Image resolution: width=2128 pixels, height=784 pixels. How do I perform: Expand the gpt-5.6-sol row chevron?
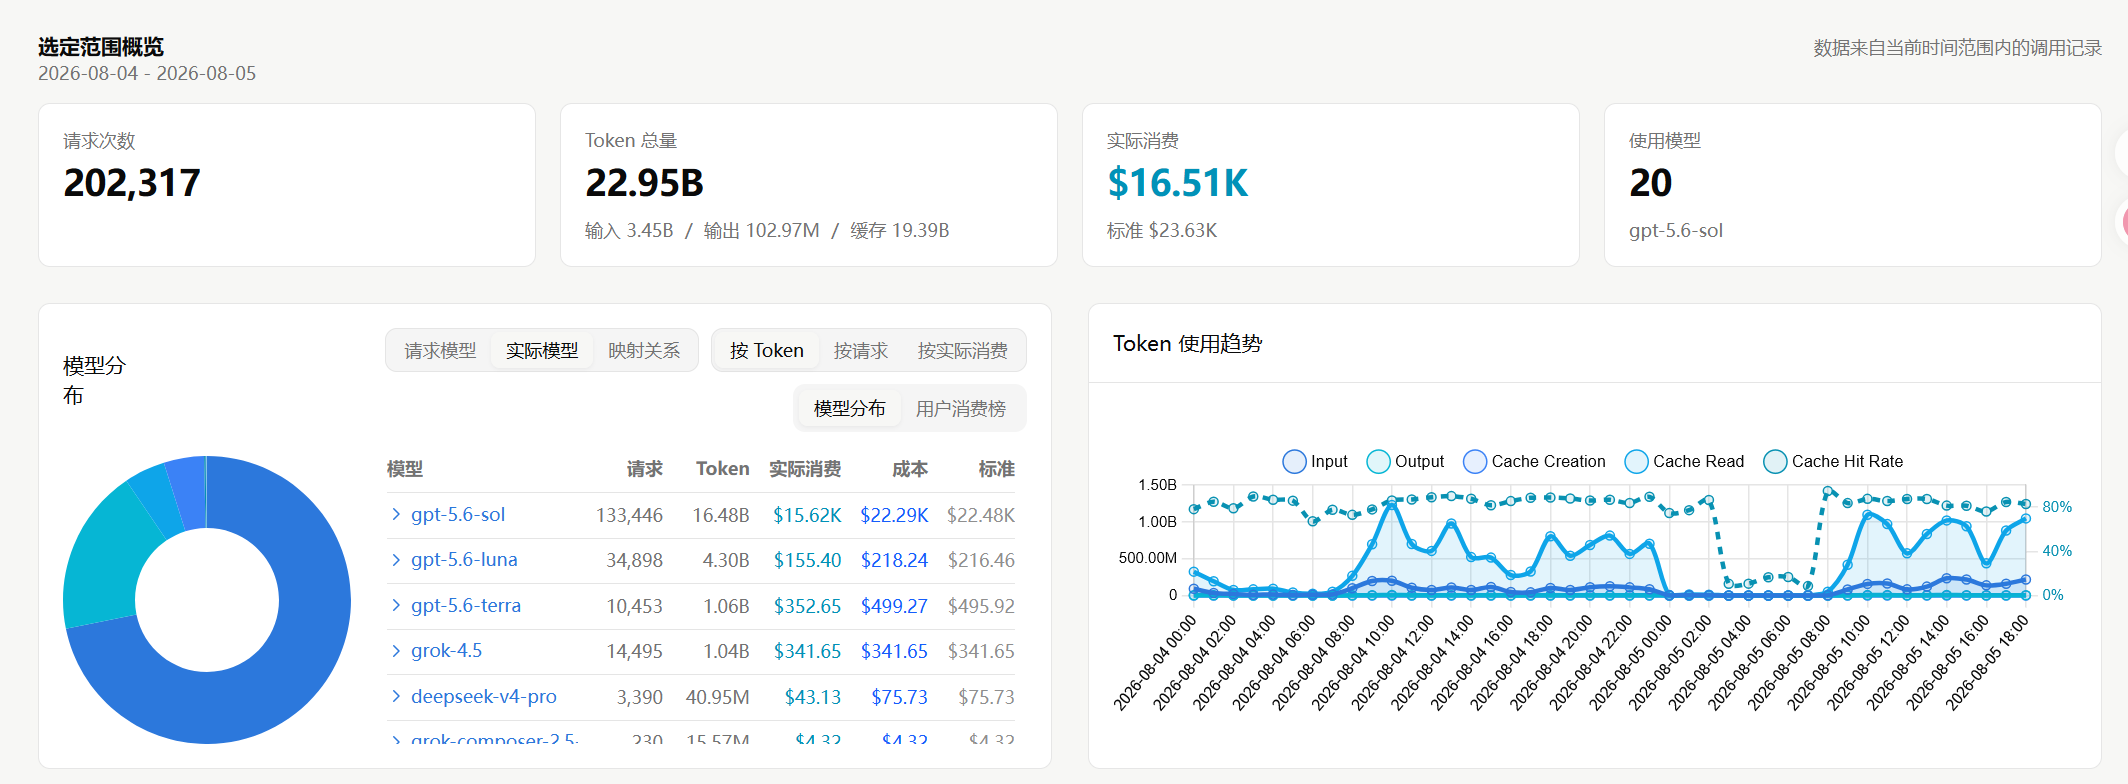(x=396, y=514)
